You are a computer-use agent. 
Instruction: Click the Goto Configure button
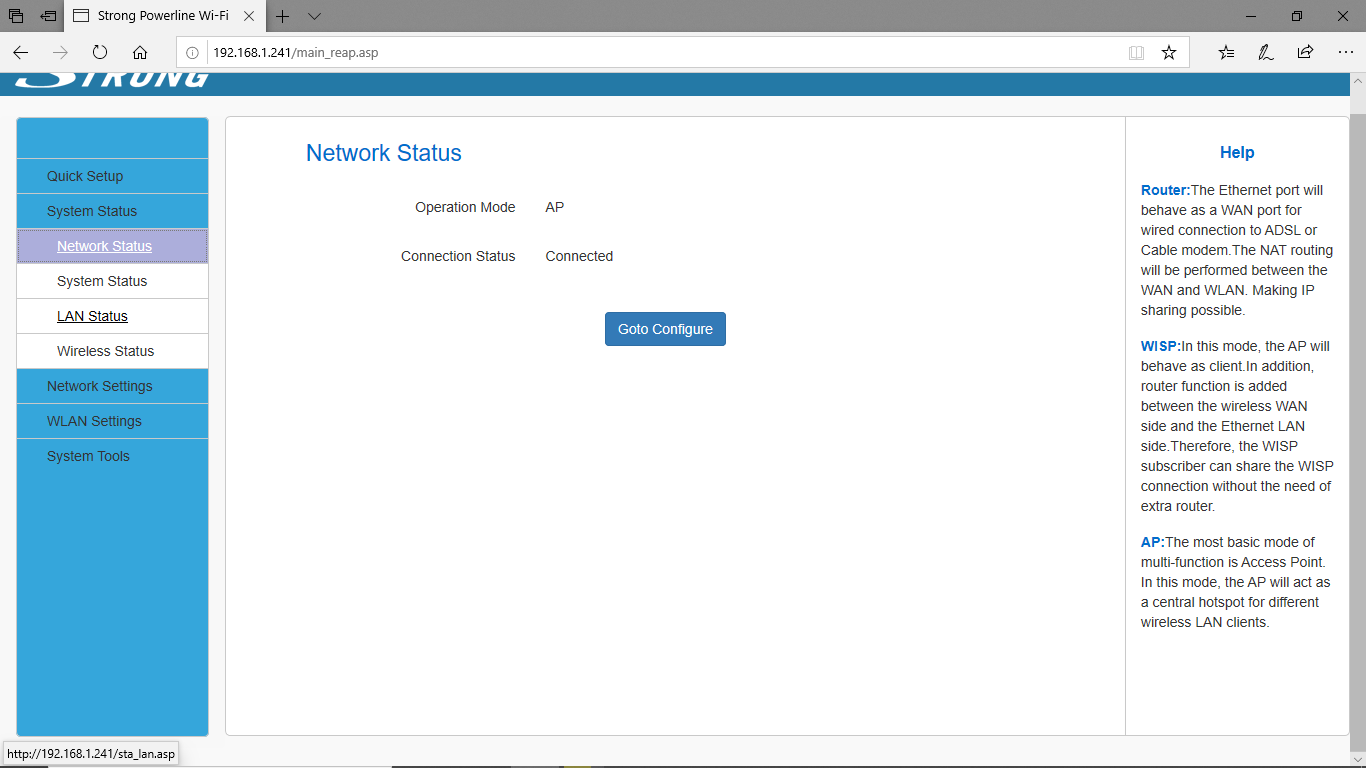point(665,329)
